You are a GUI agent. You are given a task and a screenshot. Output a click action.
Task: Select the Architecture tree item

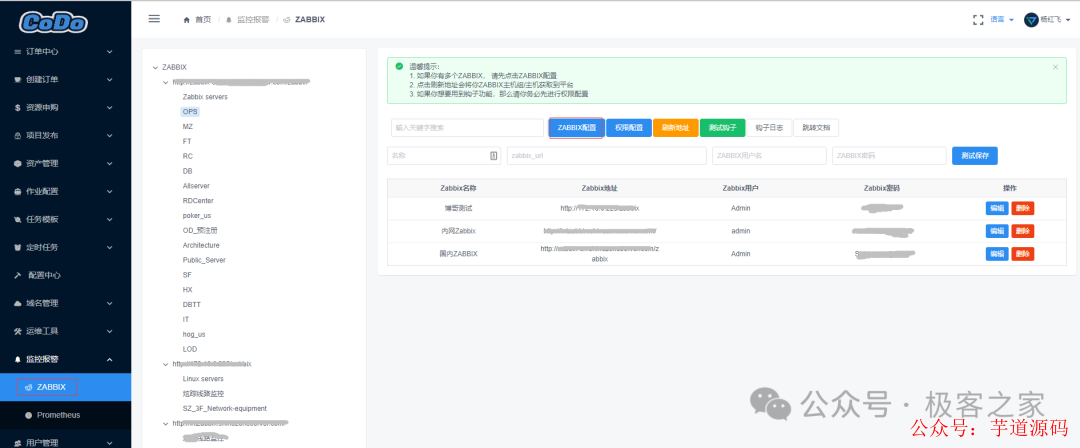[x=201, y=245]
